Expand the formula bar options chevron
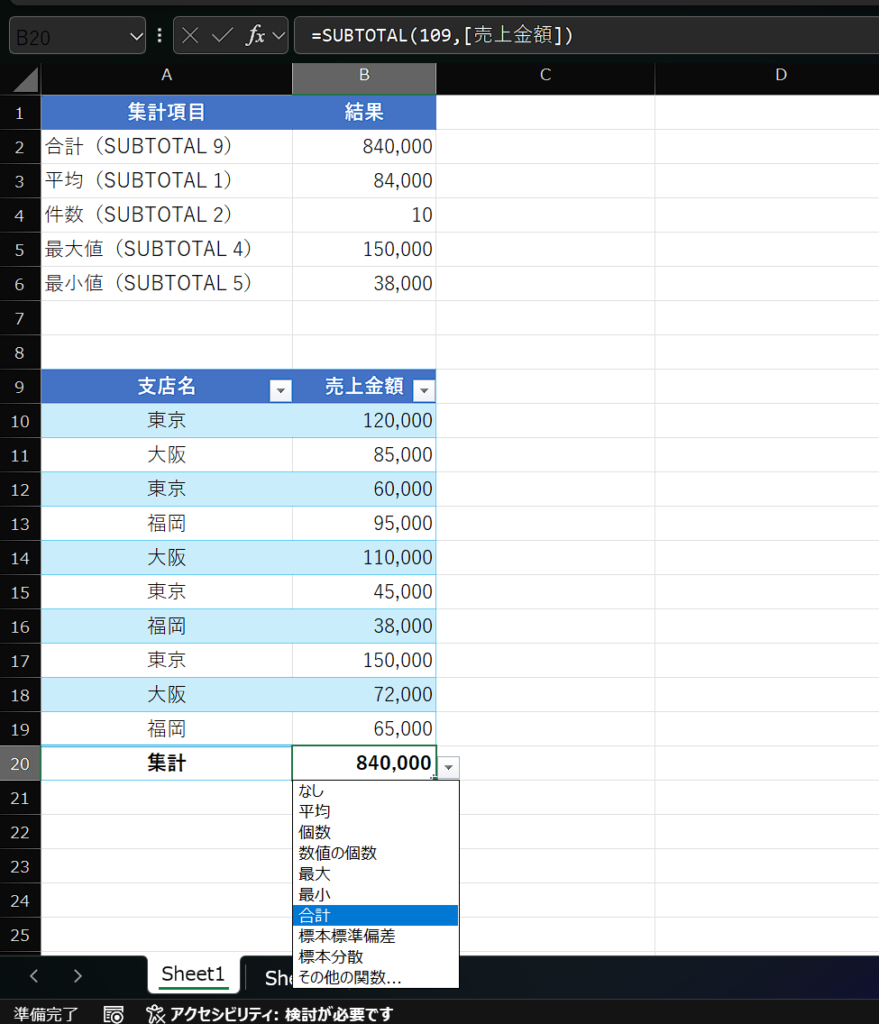The image size is (879, 1024). click(x=279, y=36)
